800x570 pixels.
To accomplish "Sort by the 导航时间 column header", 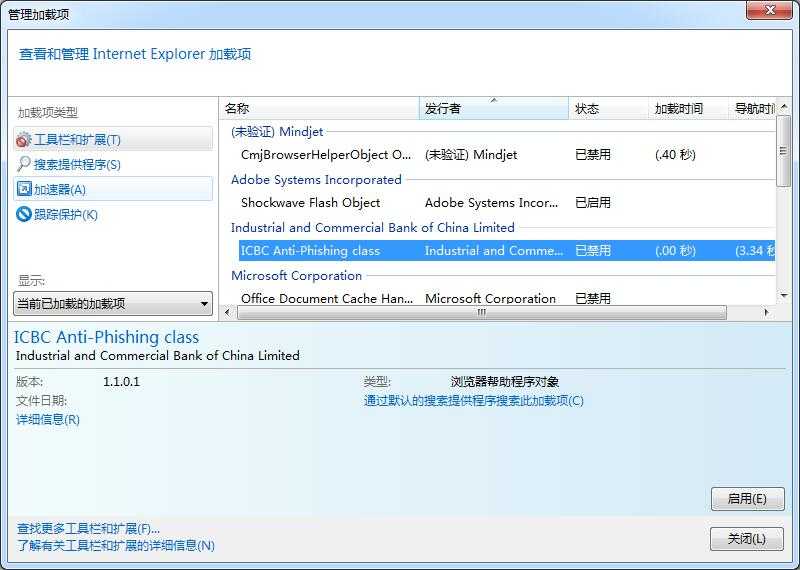I will point(752,108).
